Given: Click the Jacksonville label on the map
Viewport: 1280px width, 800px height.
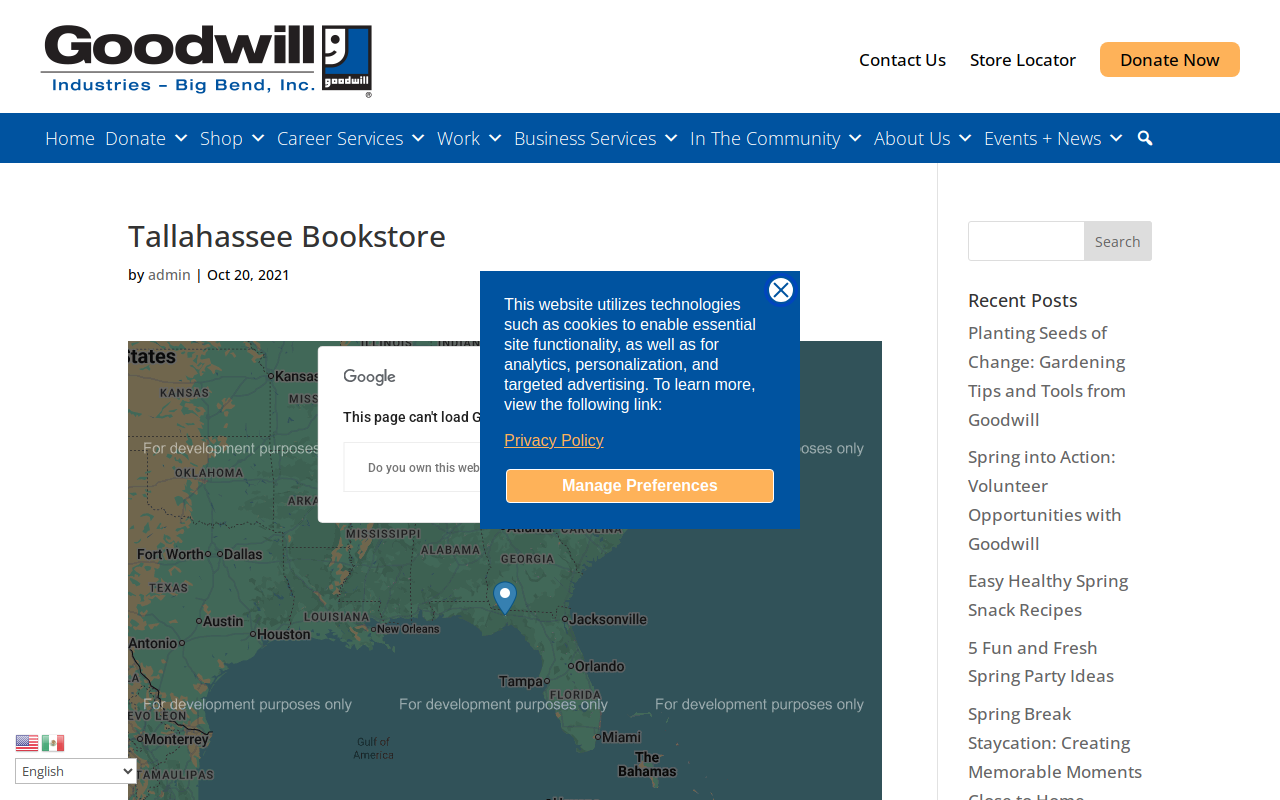Looking at the screenshot, I should click(607, 619).
